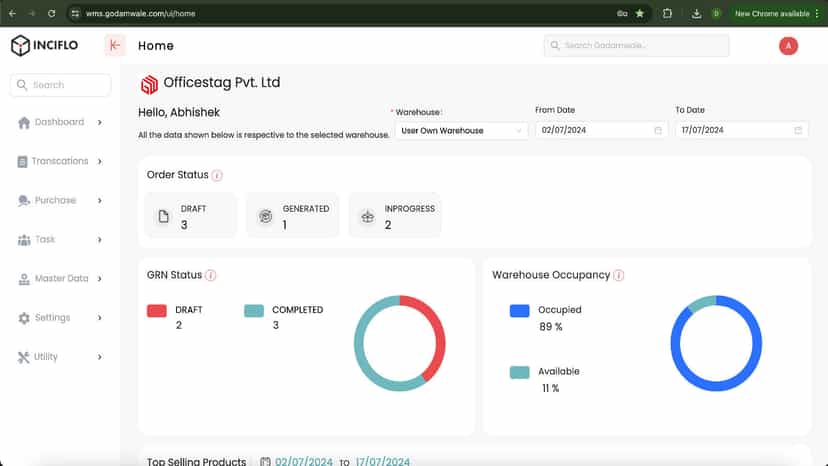828x466 pixels.
Task: Go back in browser history
Action: 13,13
